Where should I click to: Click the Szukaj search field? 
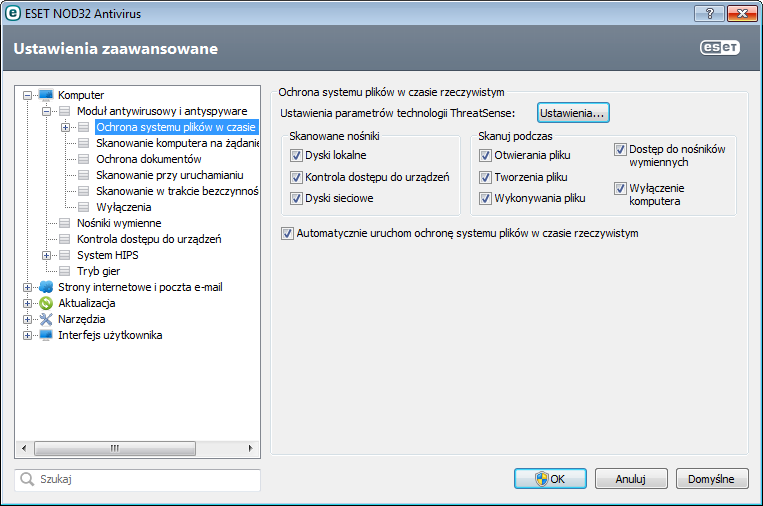coord(138,480)
